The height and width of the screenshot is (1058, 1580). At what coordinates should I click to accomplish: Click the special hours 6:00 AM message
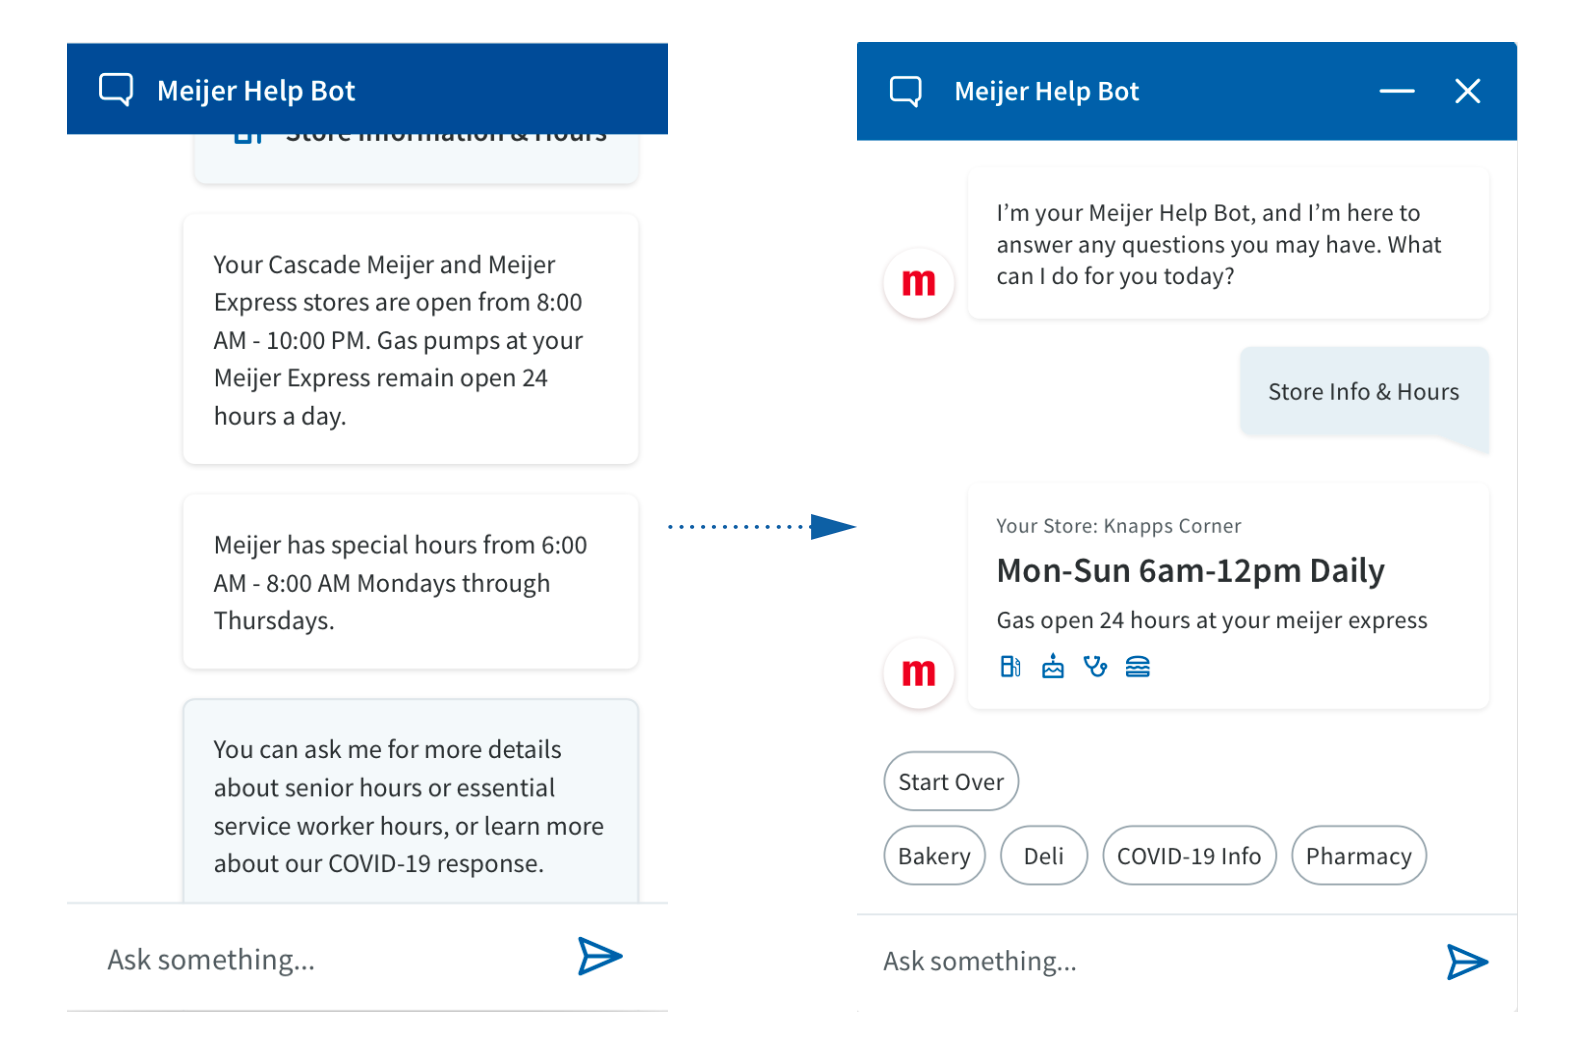410,582
